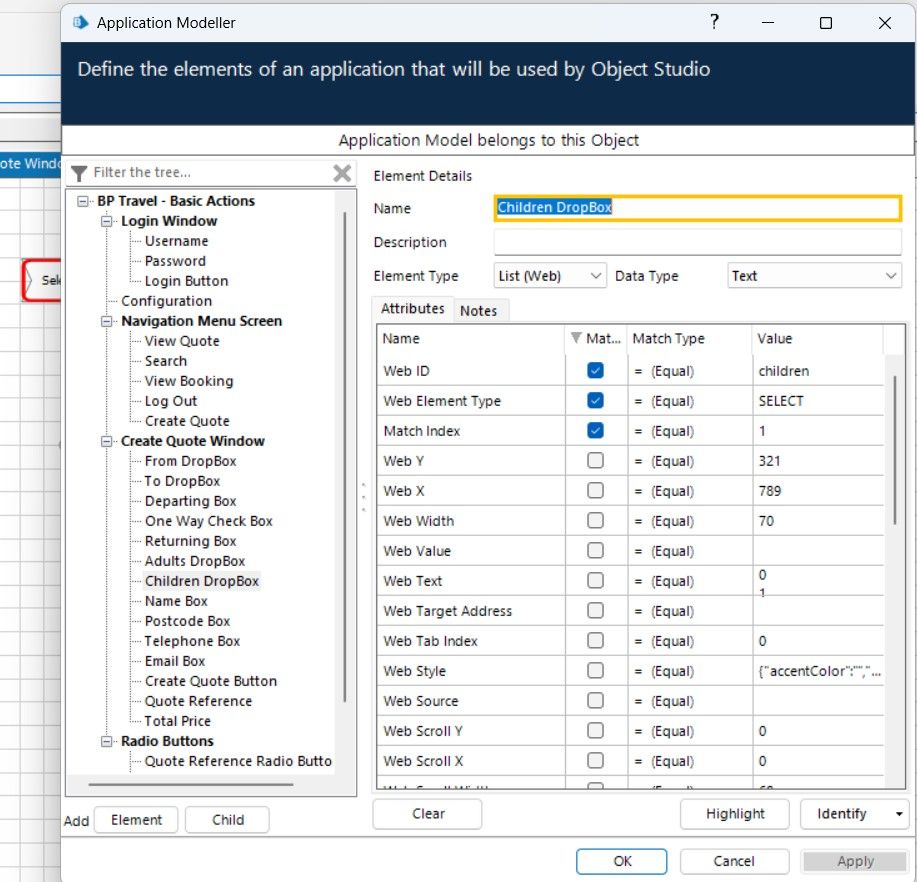This screenshot has height=882, width=917.
Task: Click the help question mark icon
Action: coord(714,22)
